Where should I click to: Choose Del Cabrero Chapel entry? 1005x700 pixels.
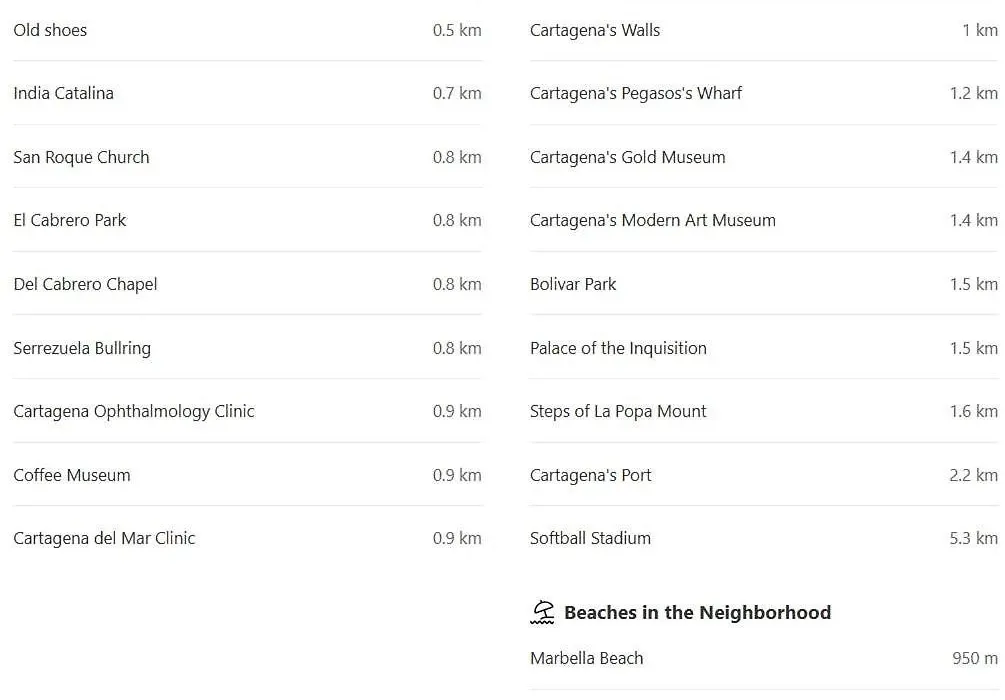click(247, 284)
